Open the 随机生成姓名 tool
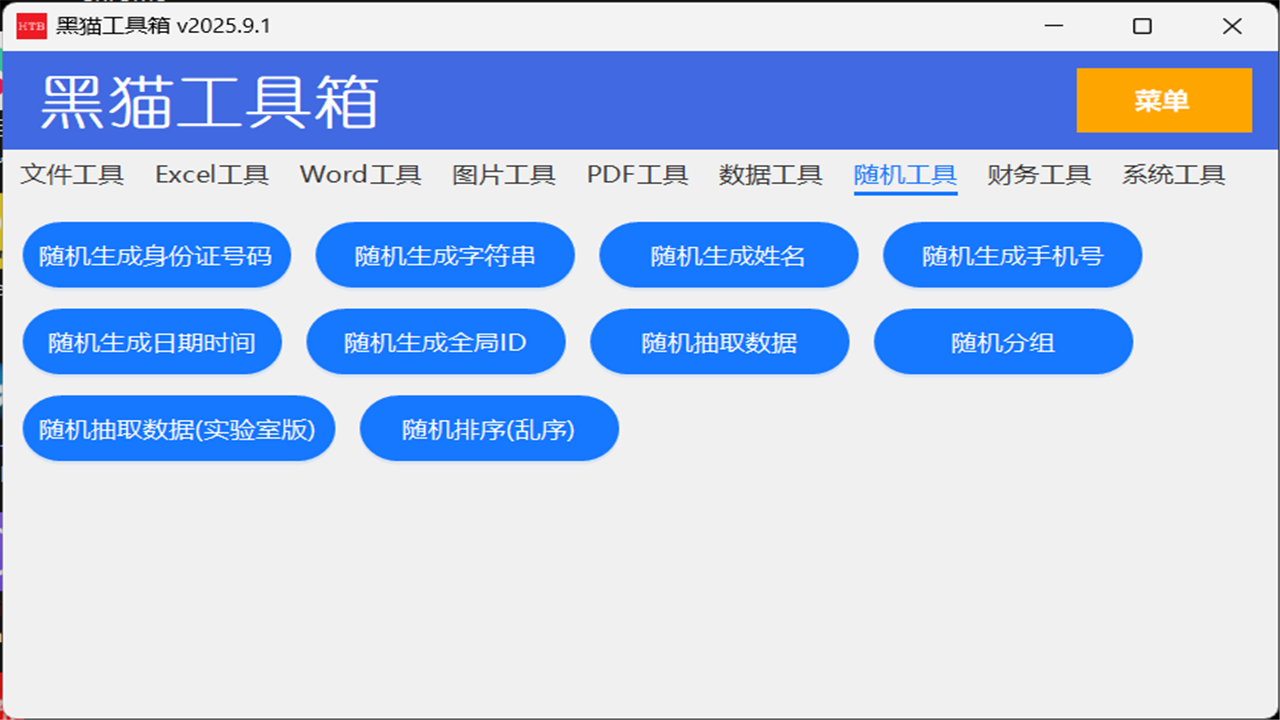The image size is (1280, 720). point(728,255)
